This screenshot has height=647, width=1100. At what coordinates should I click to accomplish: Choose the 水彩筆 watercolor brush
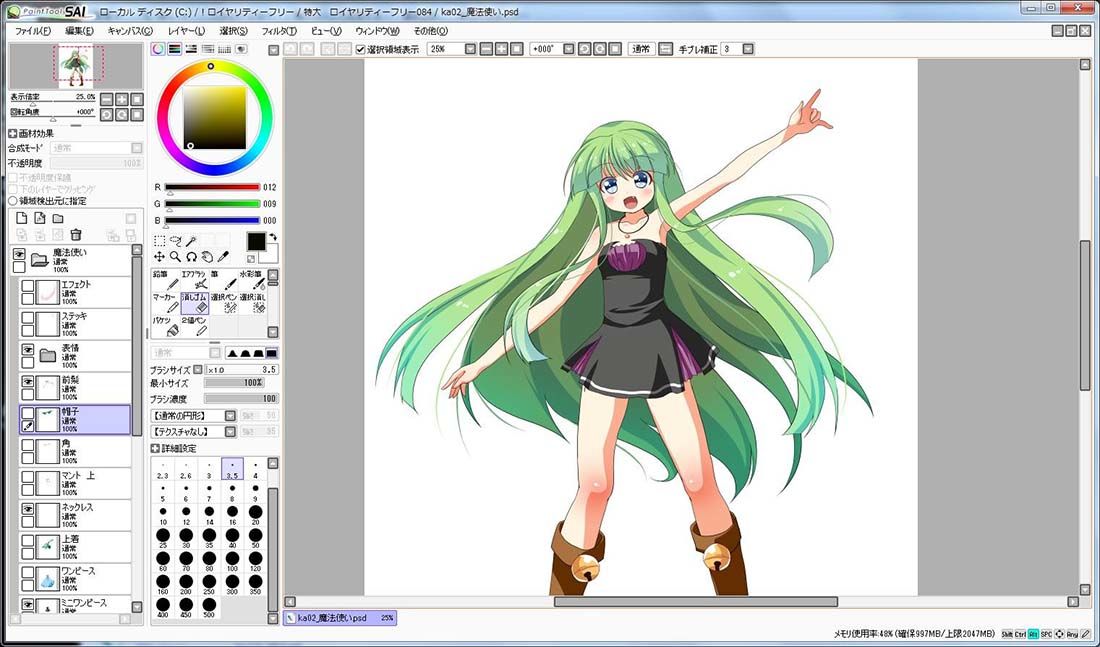pyautogui.click(x=252, y=280)
